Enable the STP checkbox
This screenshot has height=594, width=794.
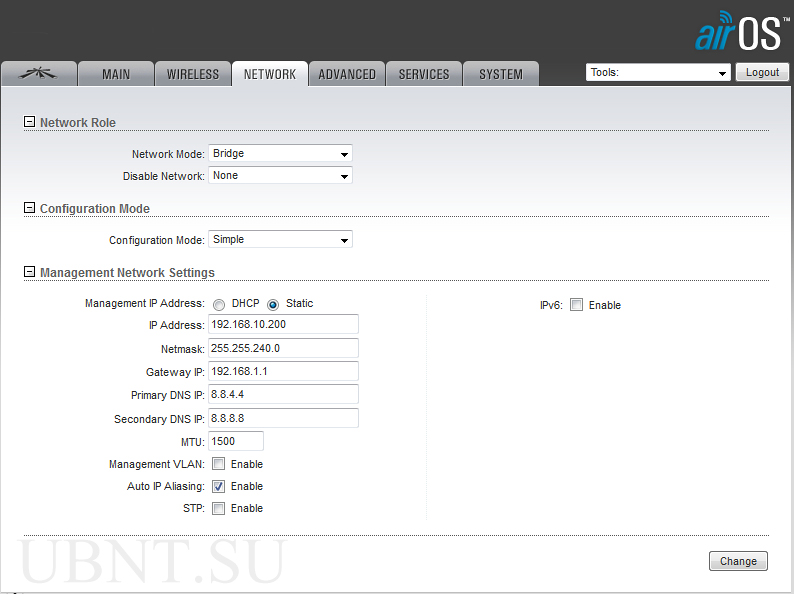pyautogui.click(x=218, y=508)
